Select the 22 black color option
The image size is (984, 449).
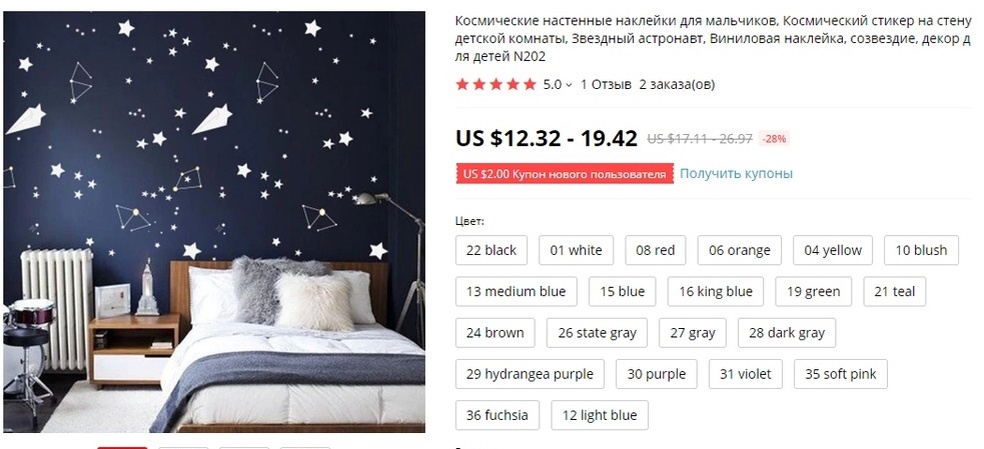pyautogui.click(x=491, y=250)
